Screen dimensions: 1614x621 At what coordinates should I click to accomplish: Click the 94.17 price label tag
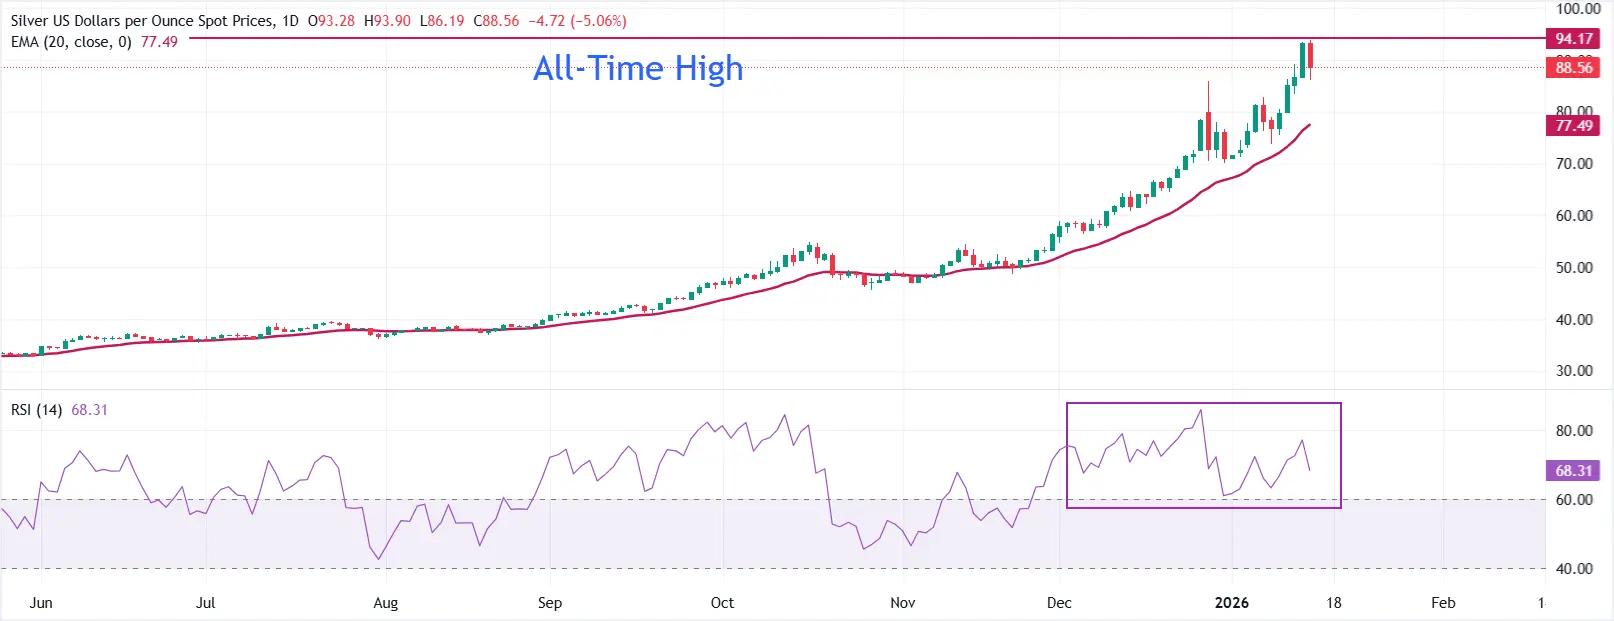tap(1573, 39)
